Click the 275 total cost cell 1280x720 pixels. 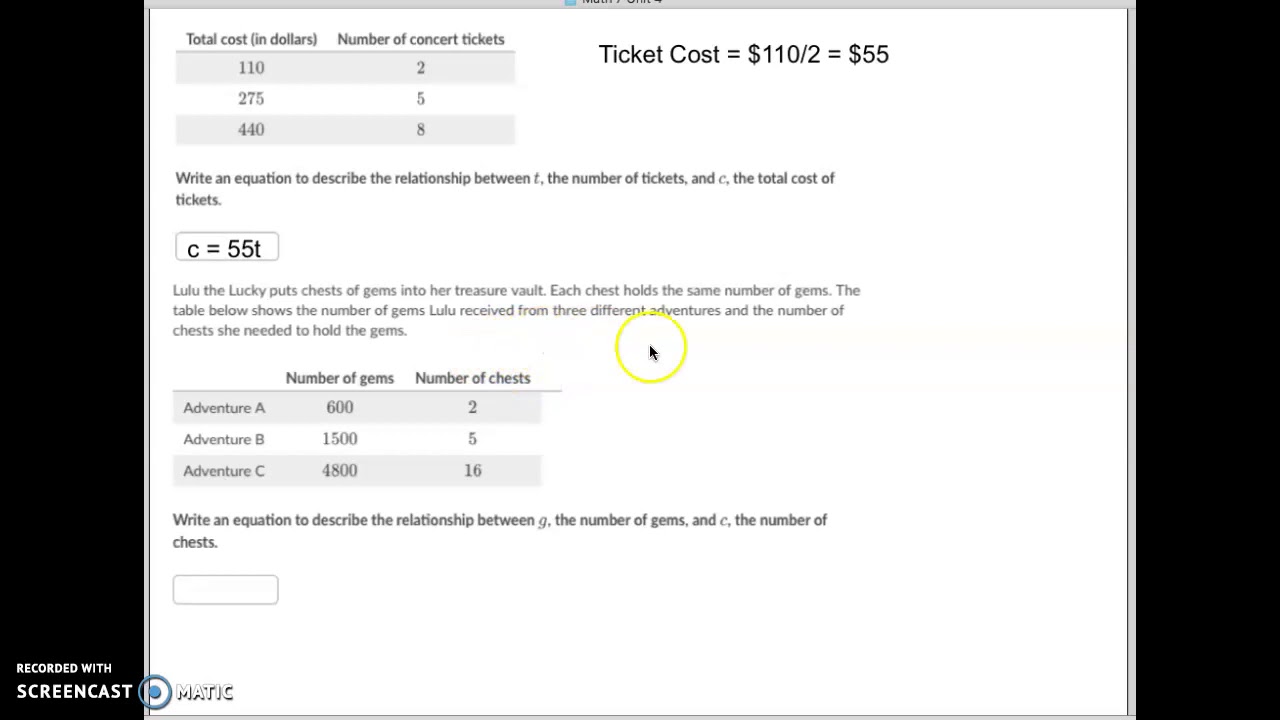click(x=251, y=99)
